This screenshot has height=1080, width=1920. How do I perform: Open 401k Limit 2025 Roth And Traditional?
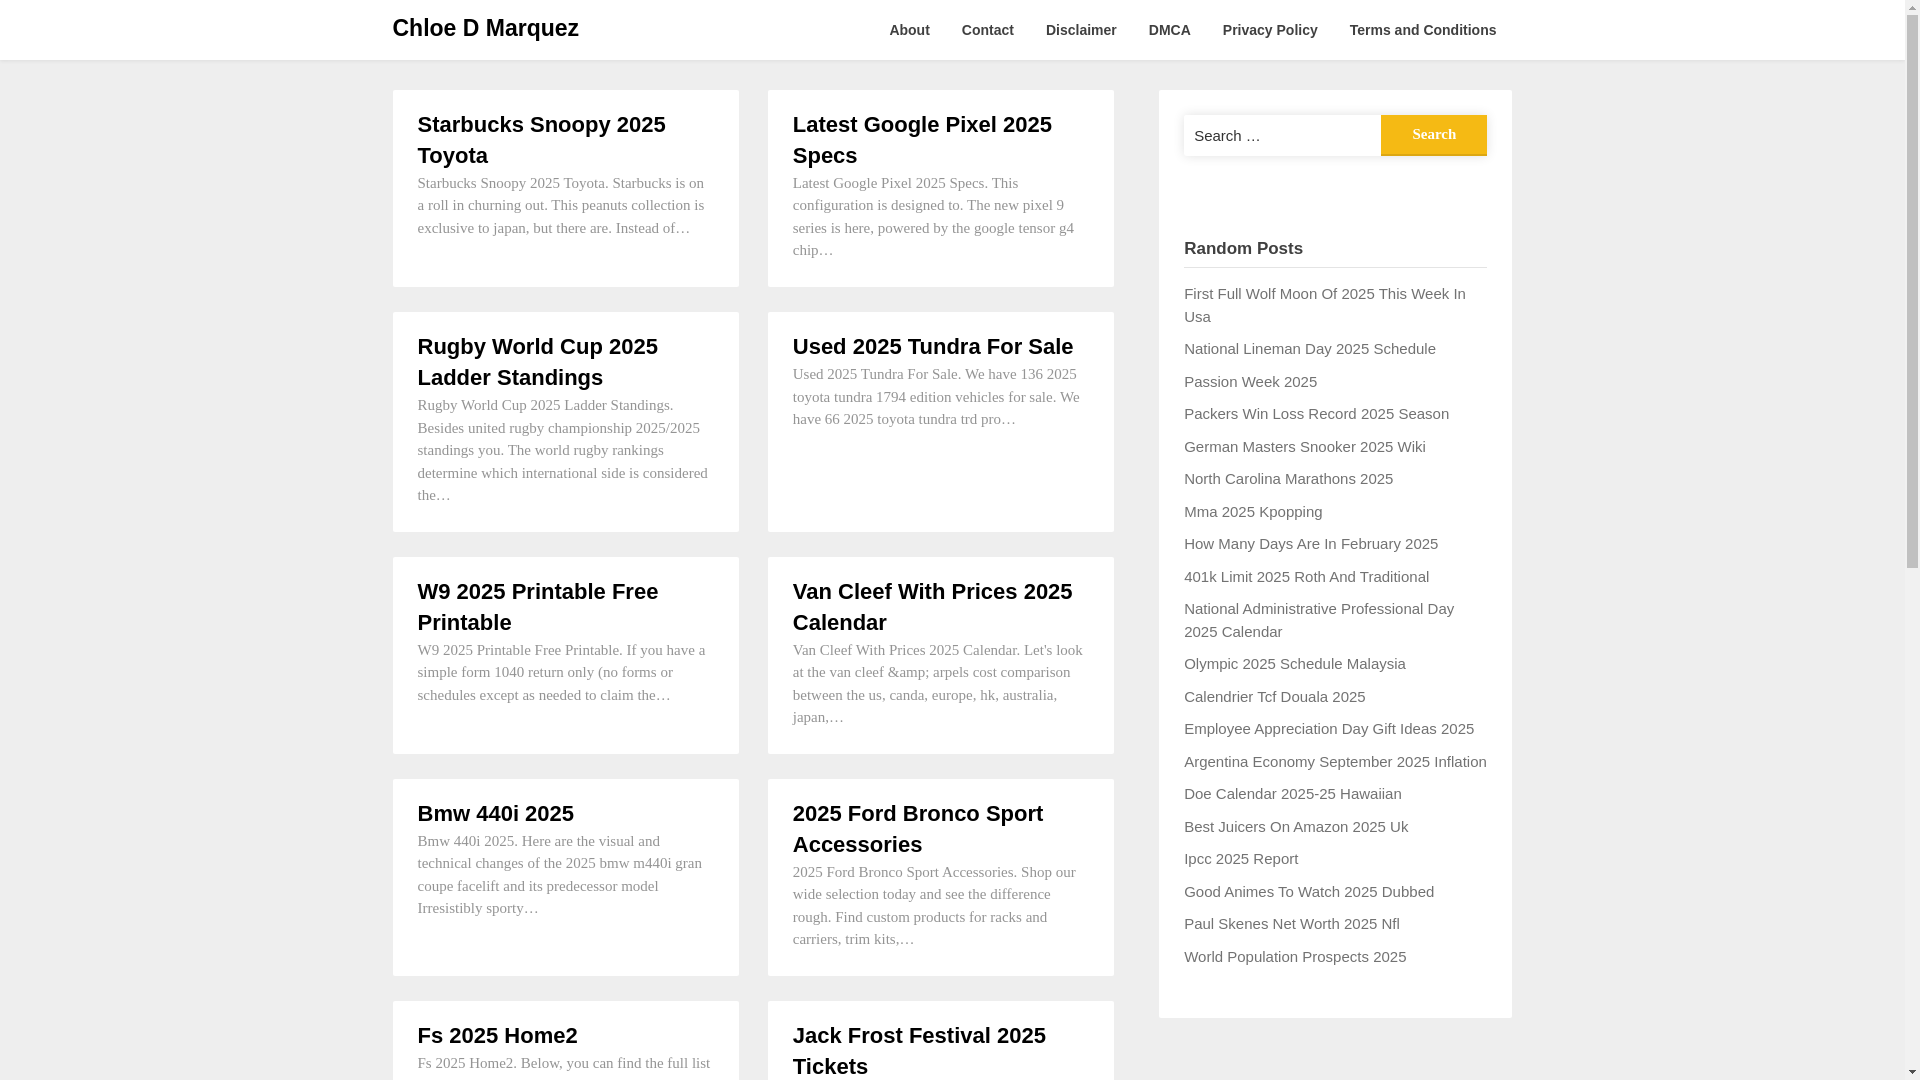[x=1306, y=577]
